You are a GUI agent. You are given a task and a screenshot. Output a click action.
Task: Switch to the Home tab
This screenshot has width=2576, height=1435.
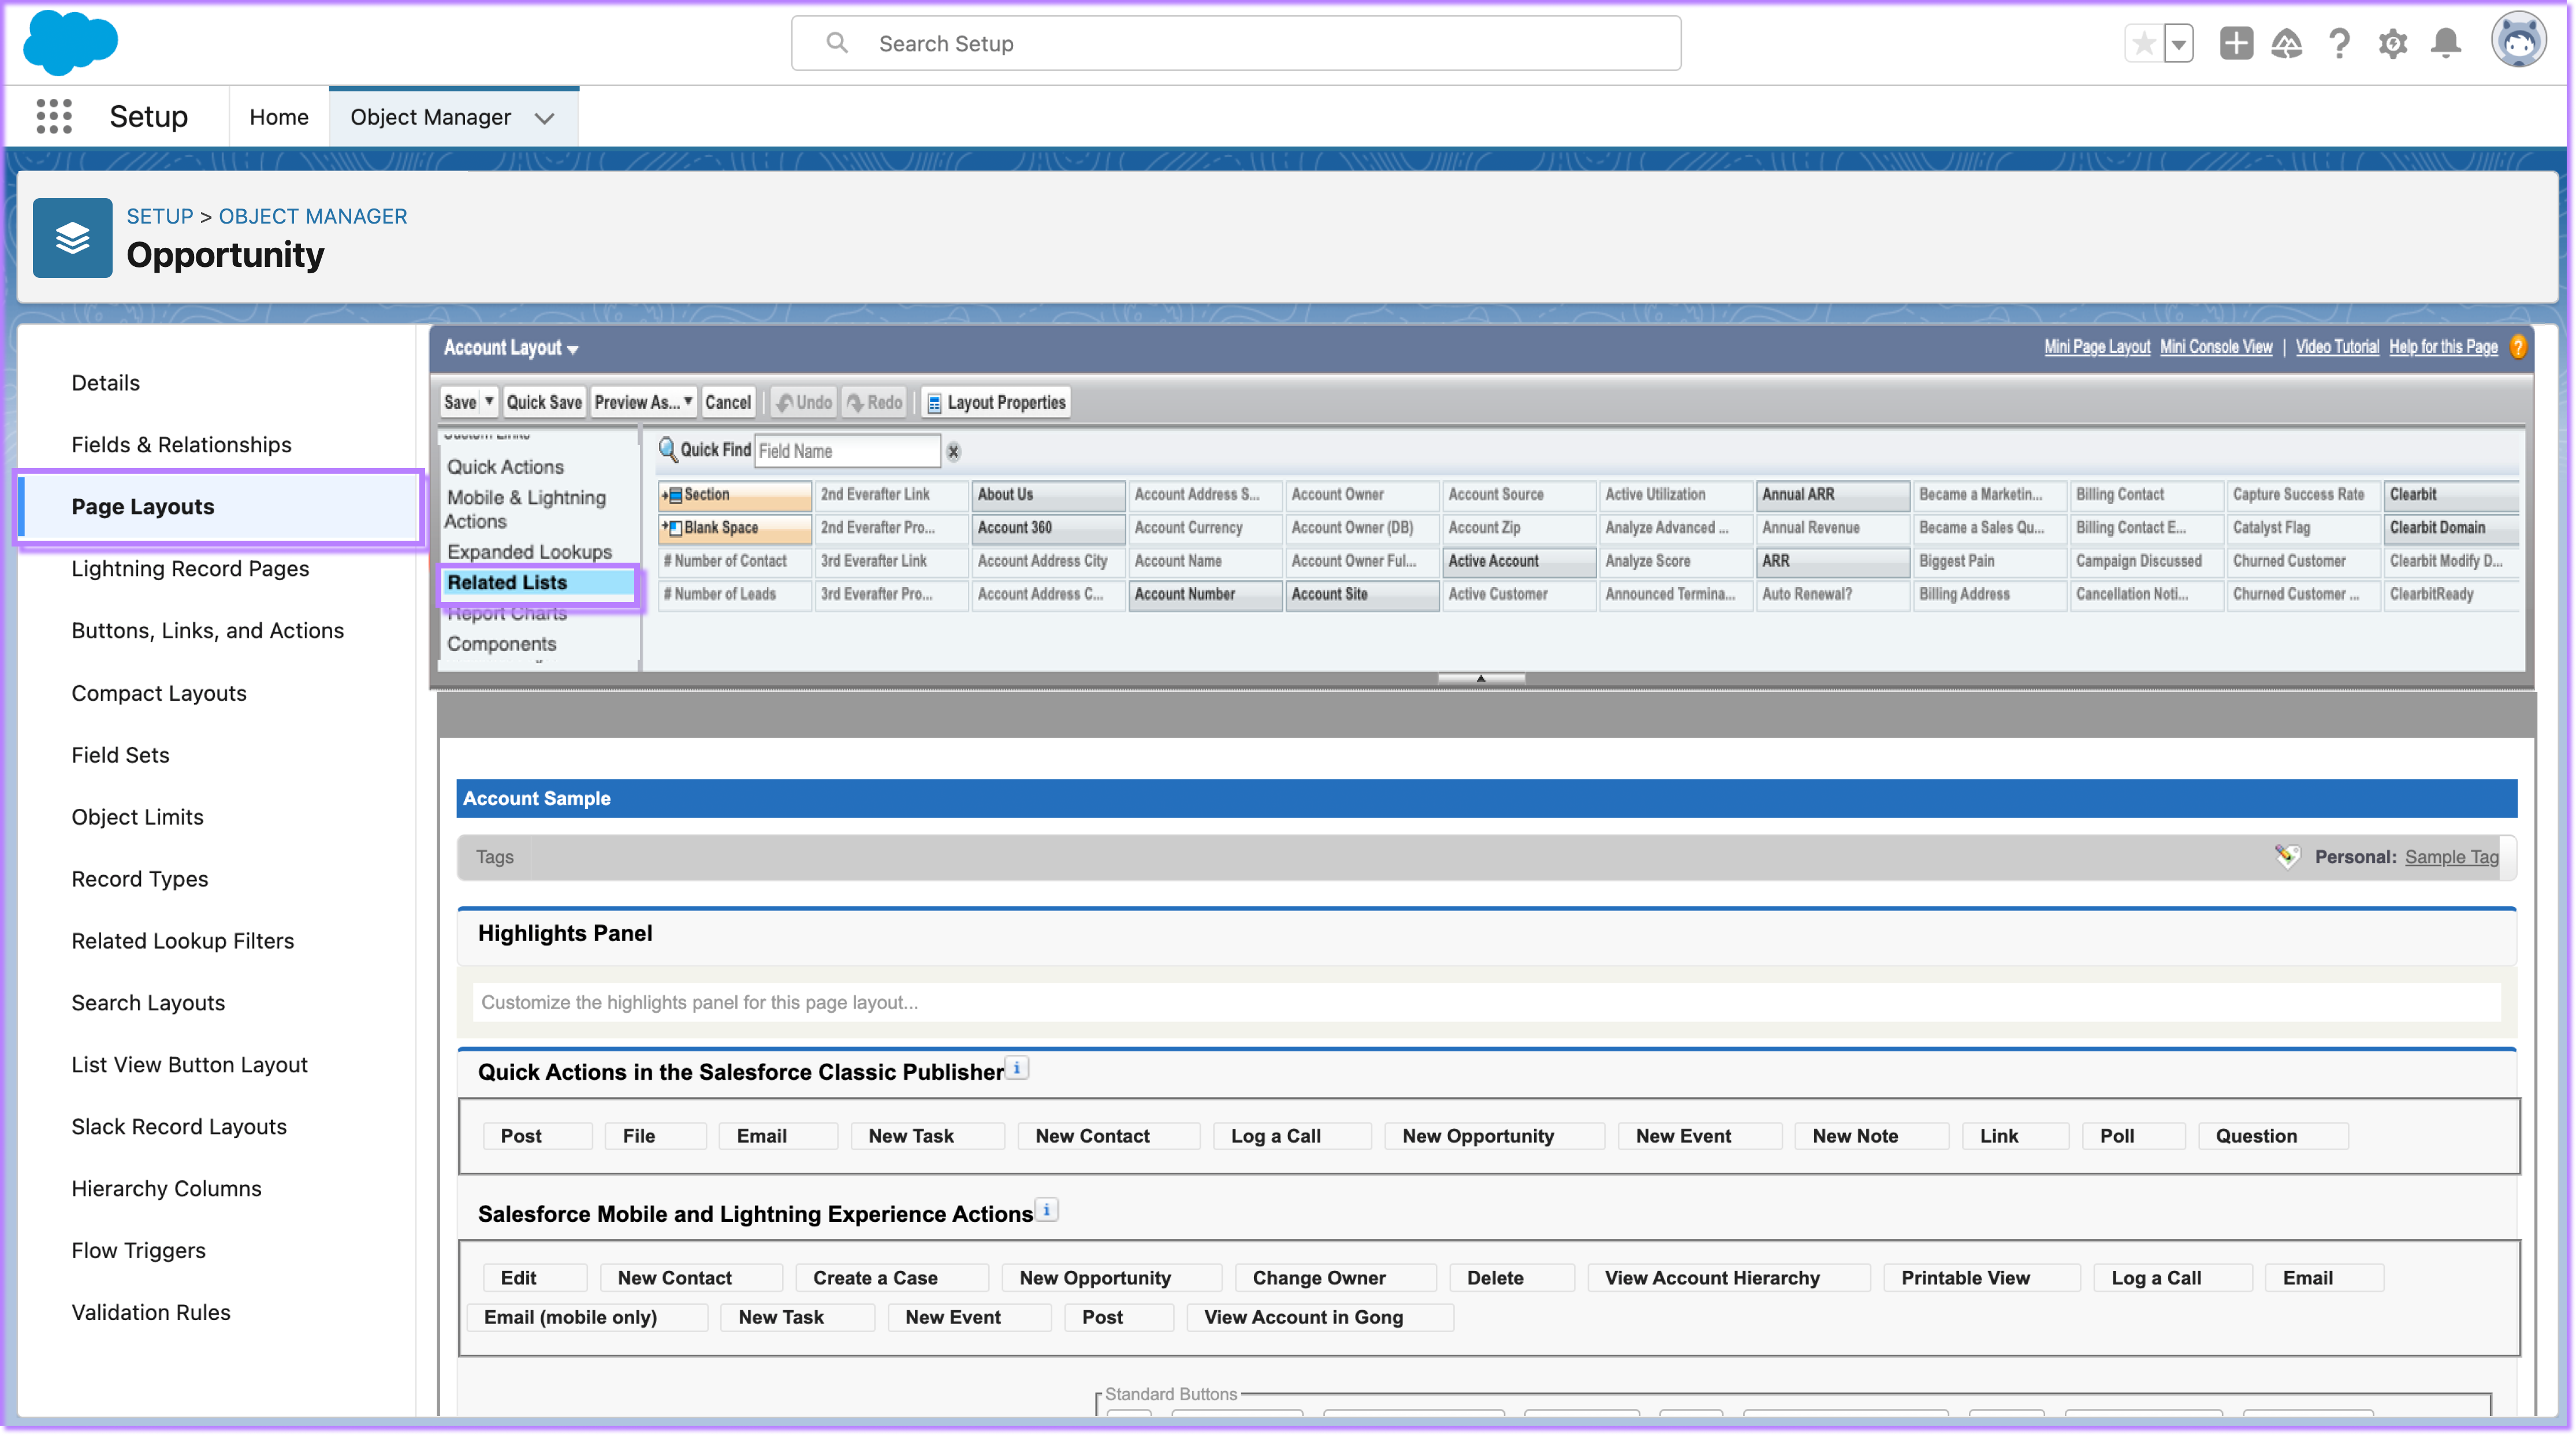tap(279, 117)
